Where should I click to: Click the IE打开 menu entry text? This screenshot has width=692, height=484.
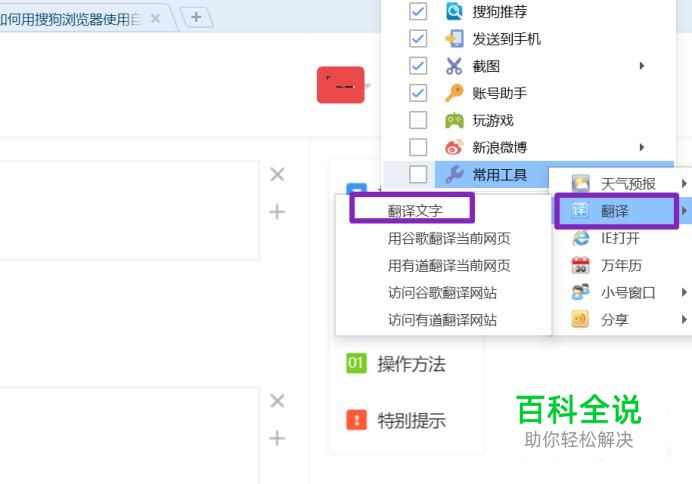pos(620,238)
